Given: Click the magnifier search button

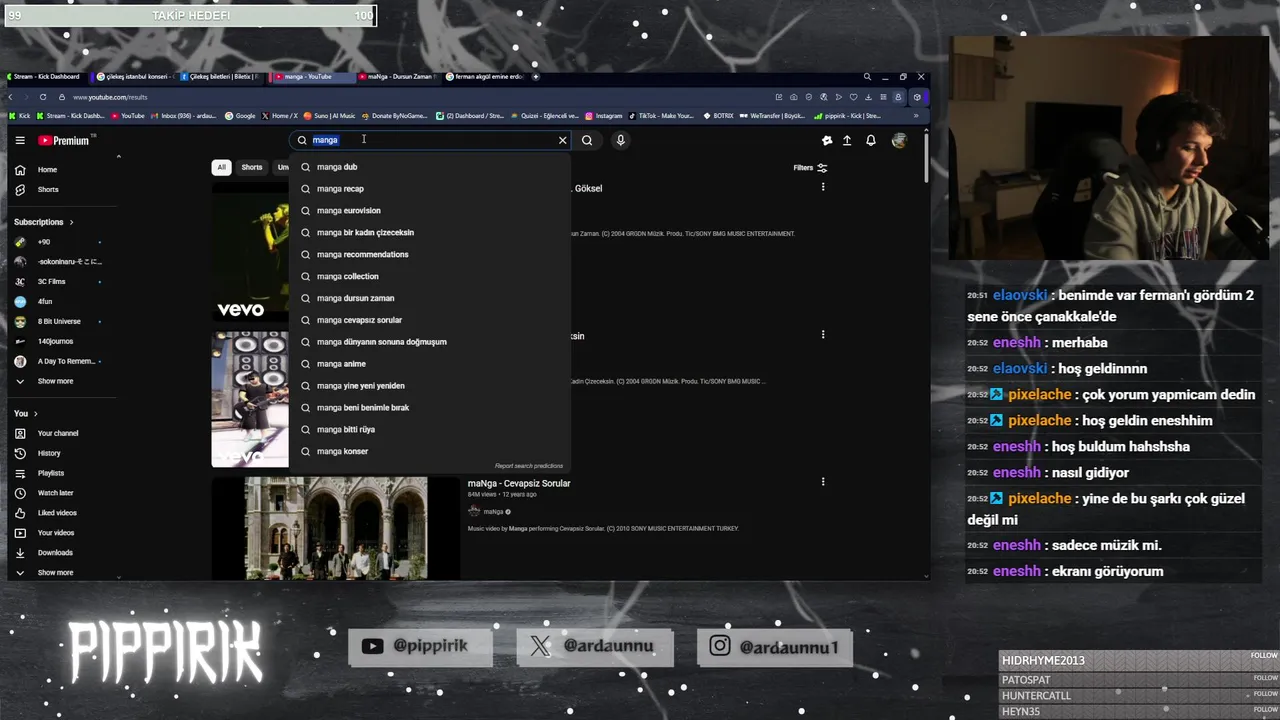Looking at the screenshot, I should [x=587, y=140].
